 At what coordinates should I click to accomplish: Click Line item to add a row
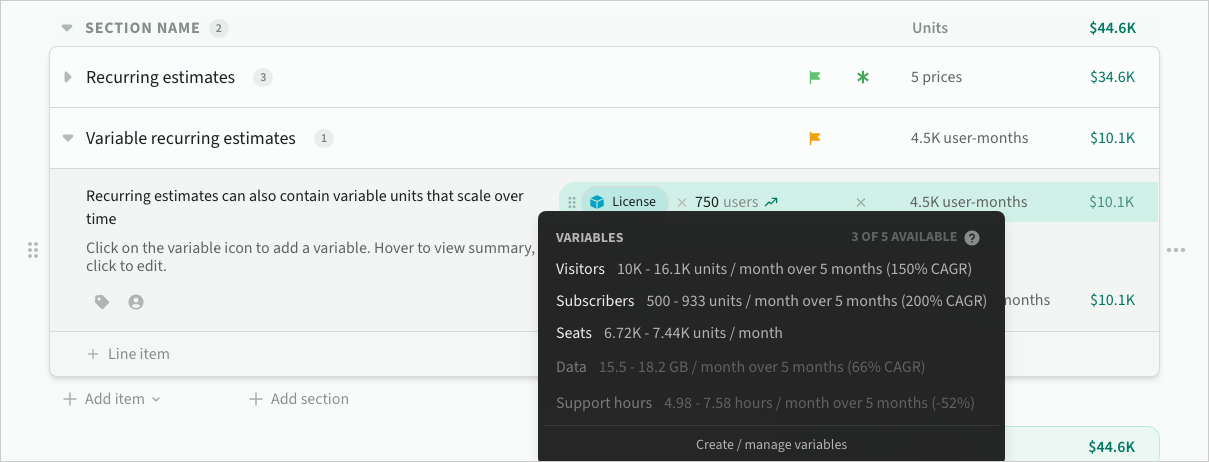pos(128,354)
